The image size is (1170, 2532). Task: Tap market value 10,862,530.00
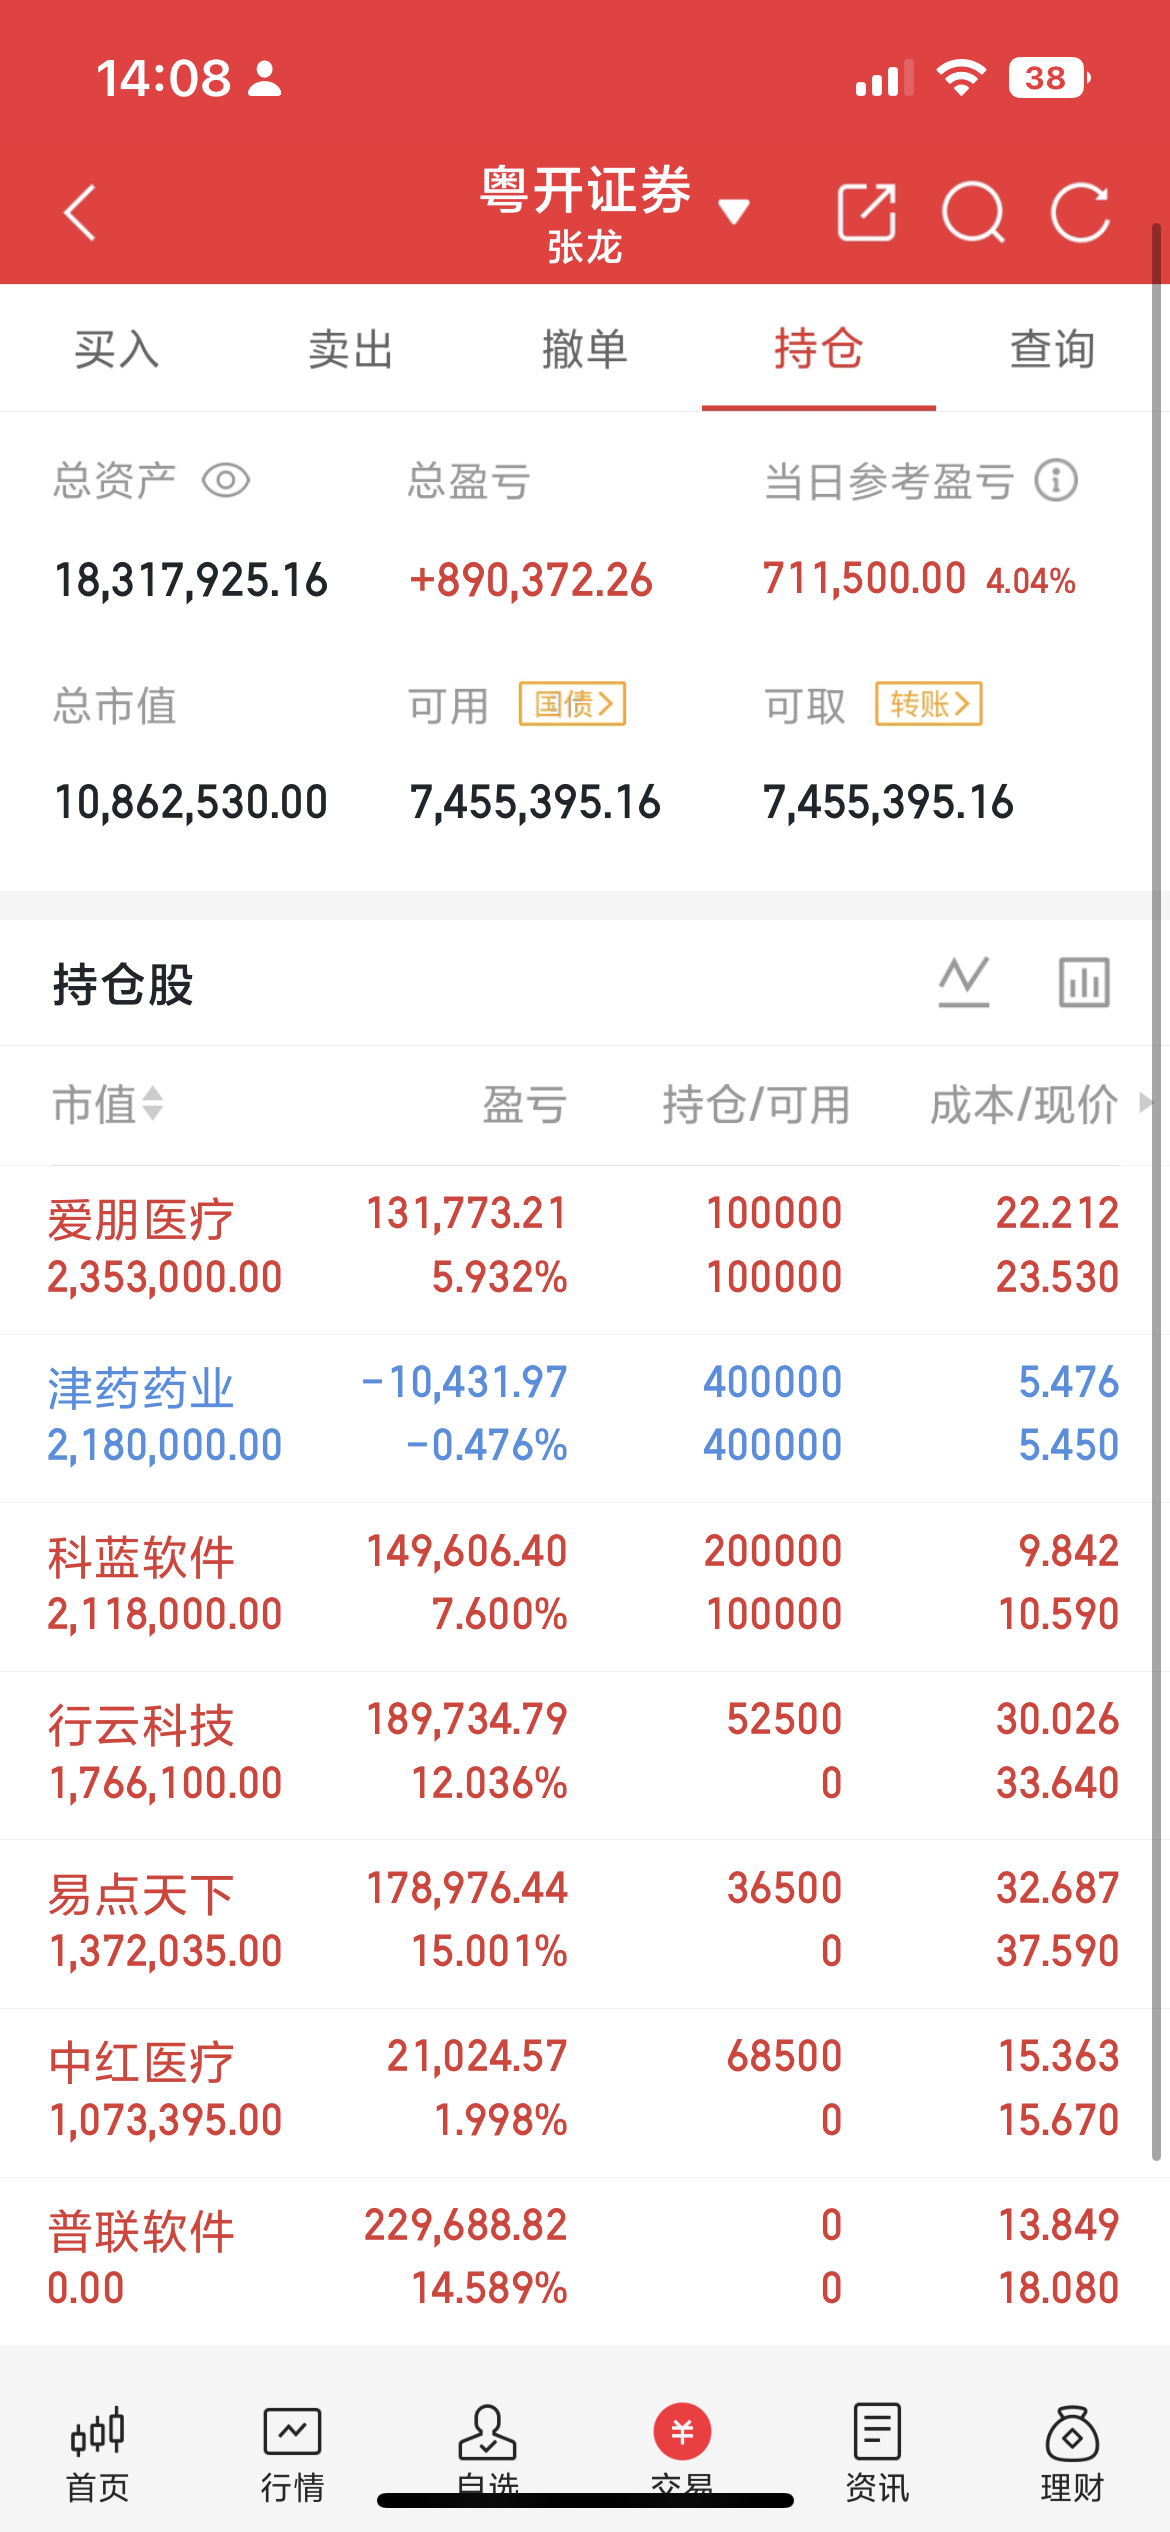pos(191,802)
